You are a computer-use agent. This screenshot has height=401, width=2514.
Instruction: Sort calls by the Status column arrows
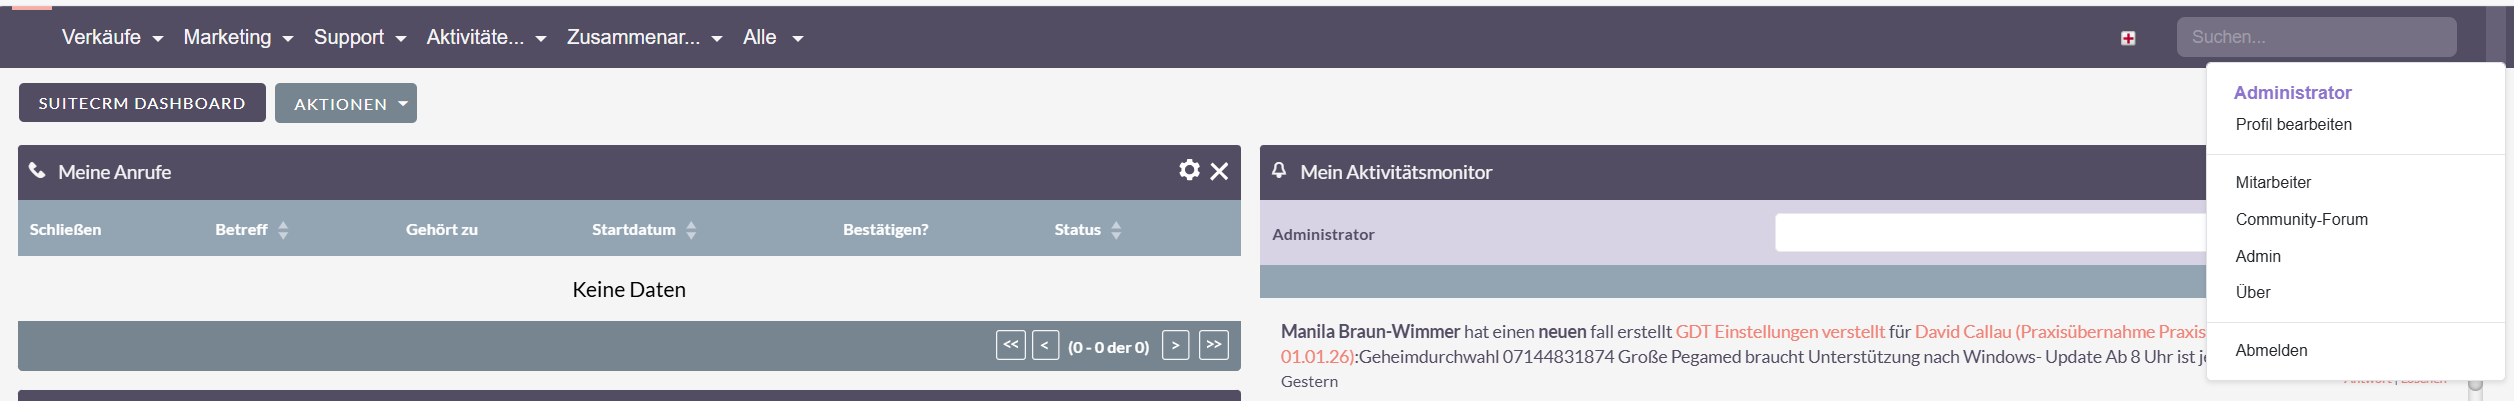point(1116,230)
